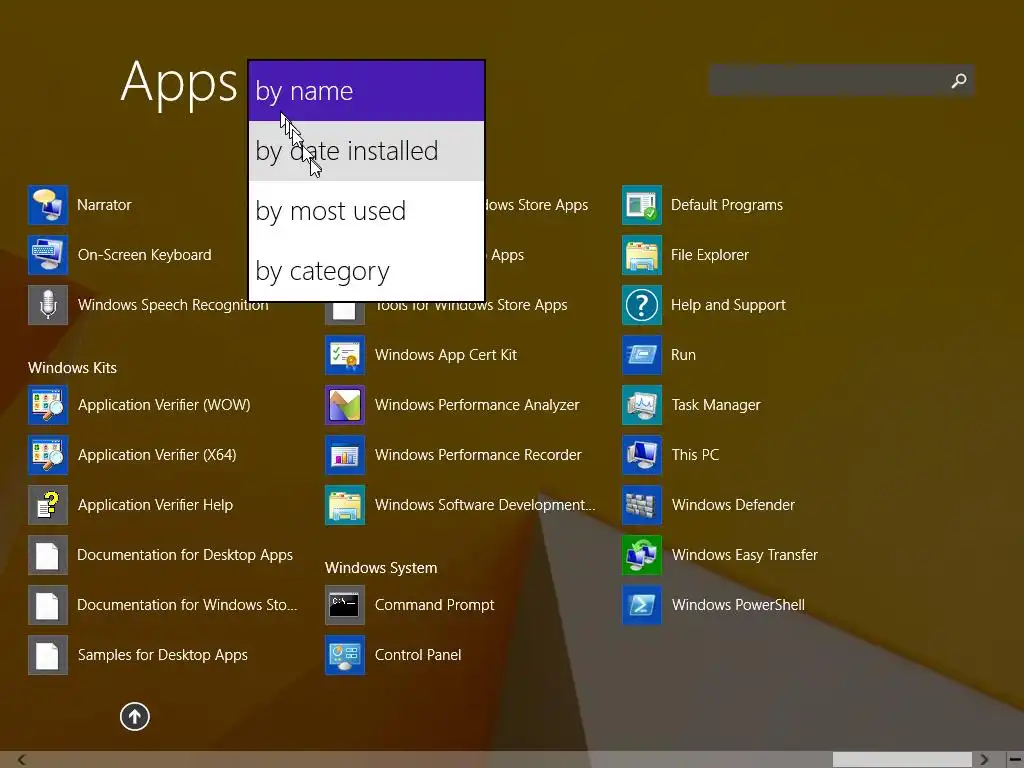Viewport: 1024px width, 768px height.
Task: Open the Narrator app icon
Action: pyautogui.click(x=48, y=205)
